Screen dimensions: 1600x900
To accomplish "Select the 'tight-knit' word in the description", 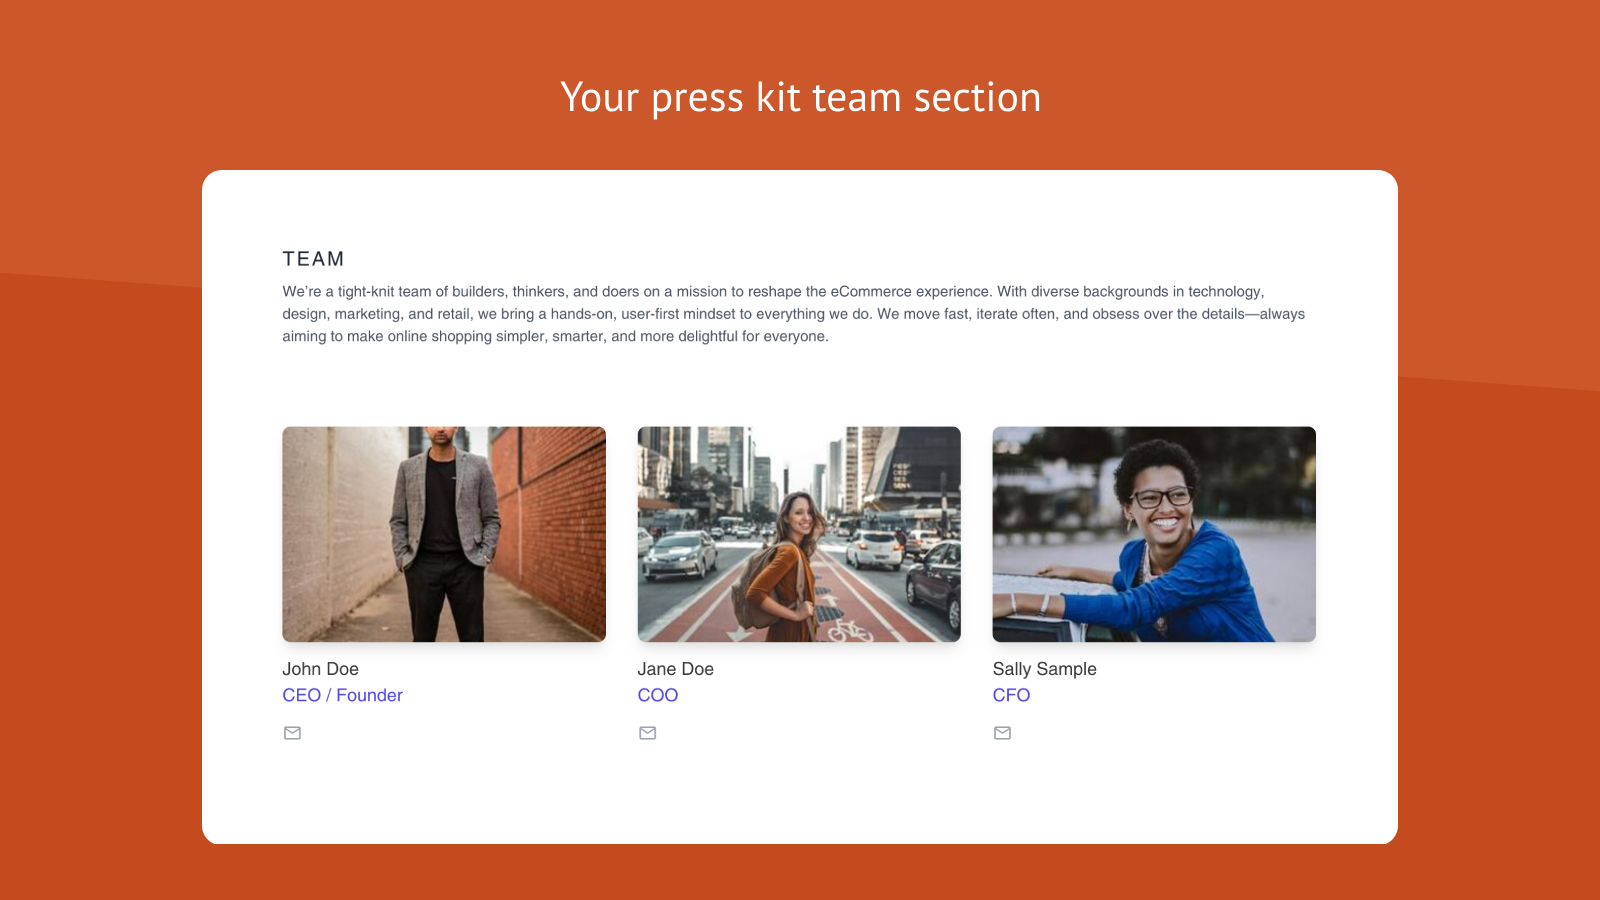I will pyautogui.click(x=366, y=292).
